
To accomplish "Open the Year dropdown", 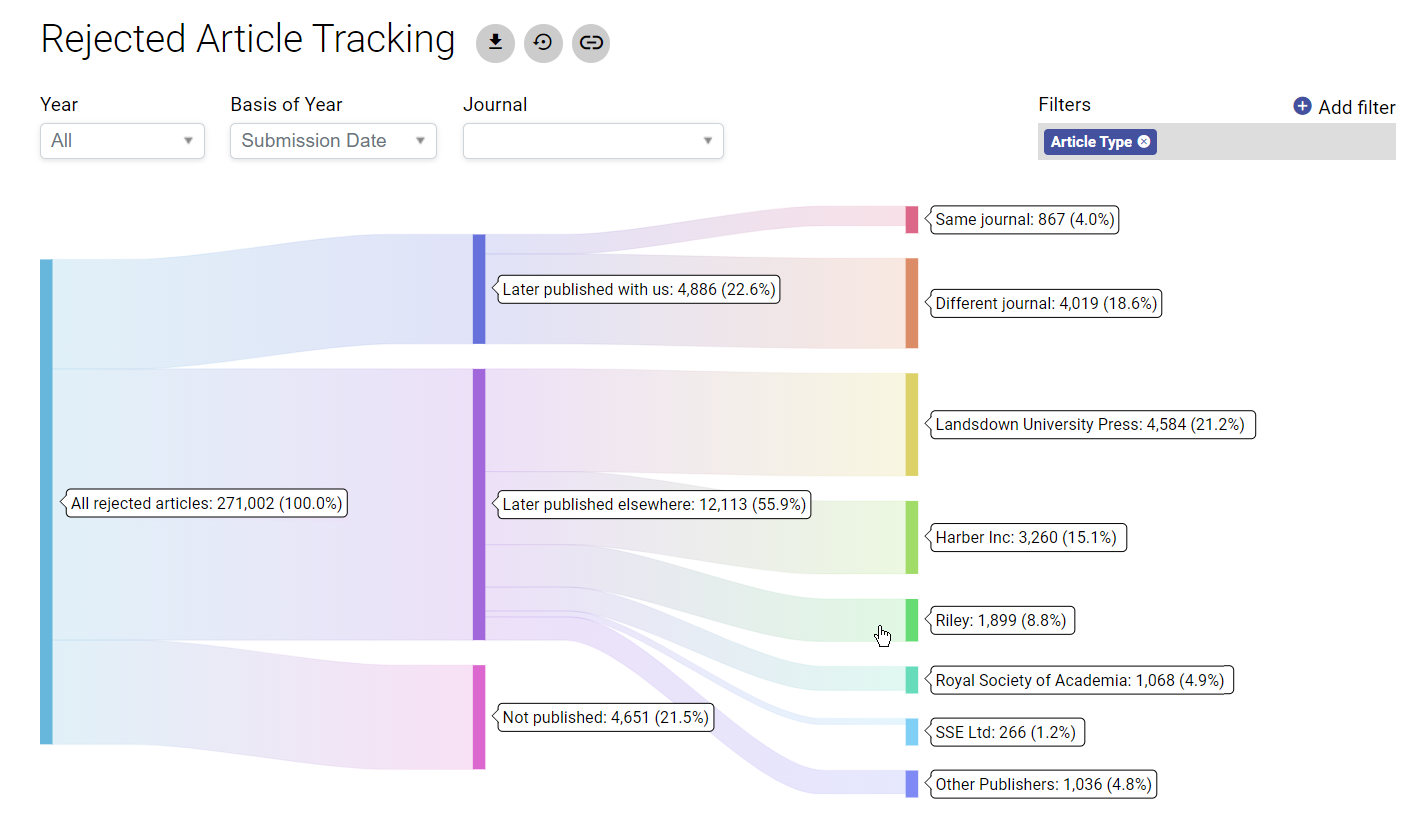I will click(122, 141).
